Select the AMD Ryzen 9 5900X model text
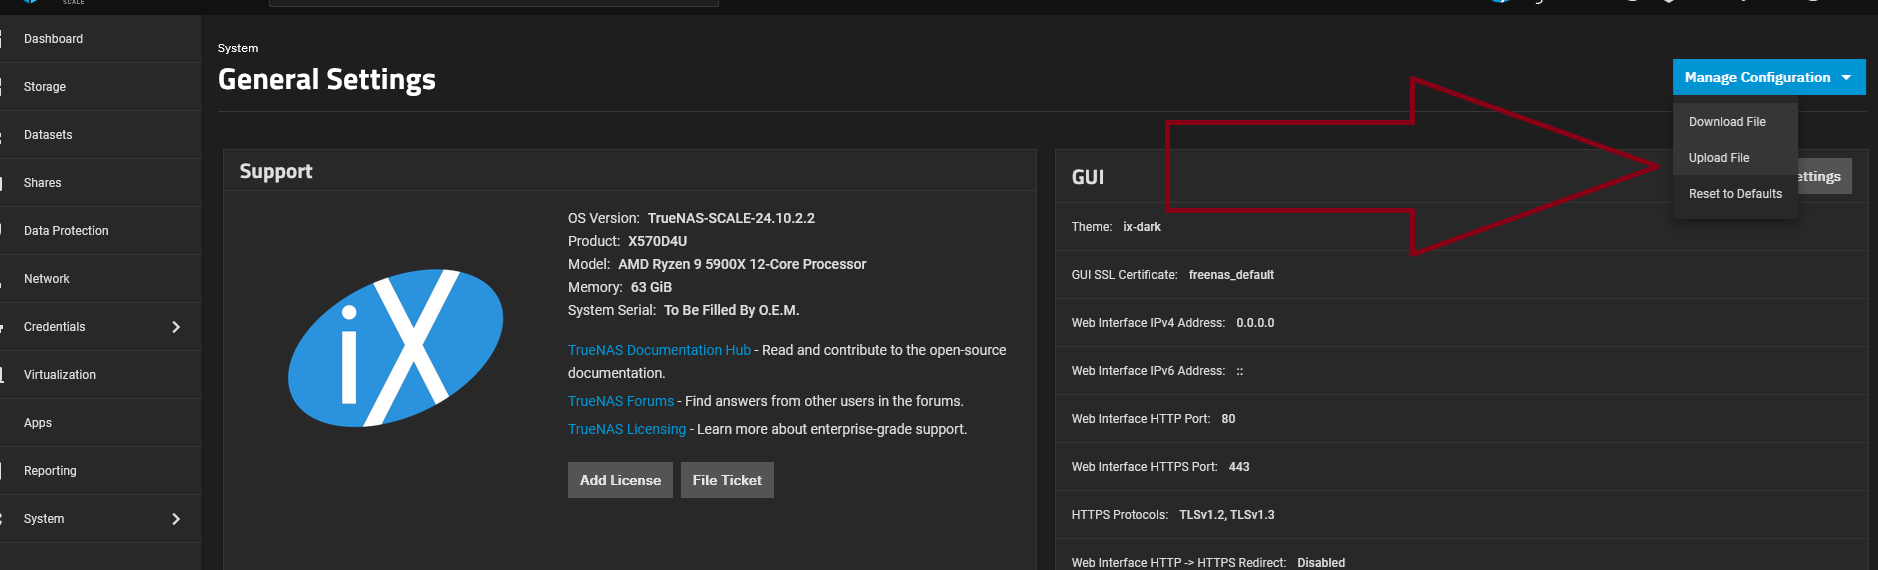Screen dimensions: 1878x570 [742, 264]
